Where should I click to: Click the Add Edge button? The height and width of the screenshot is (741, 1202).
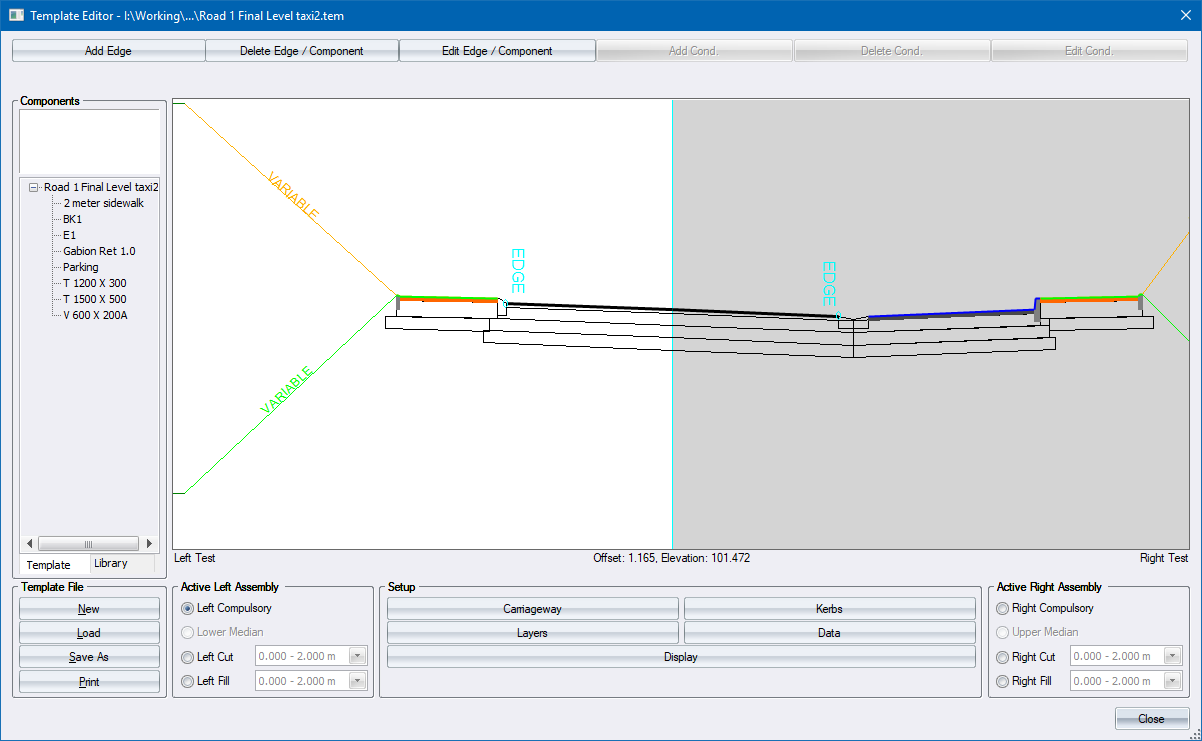point(108,51)
